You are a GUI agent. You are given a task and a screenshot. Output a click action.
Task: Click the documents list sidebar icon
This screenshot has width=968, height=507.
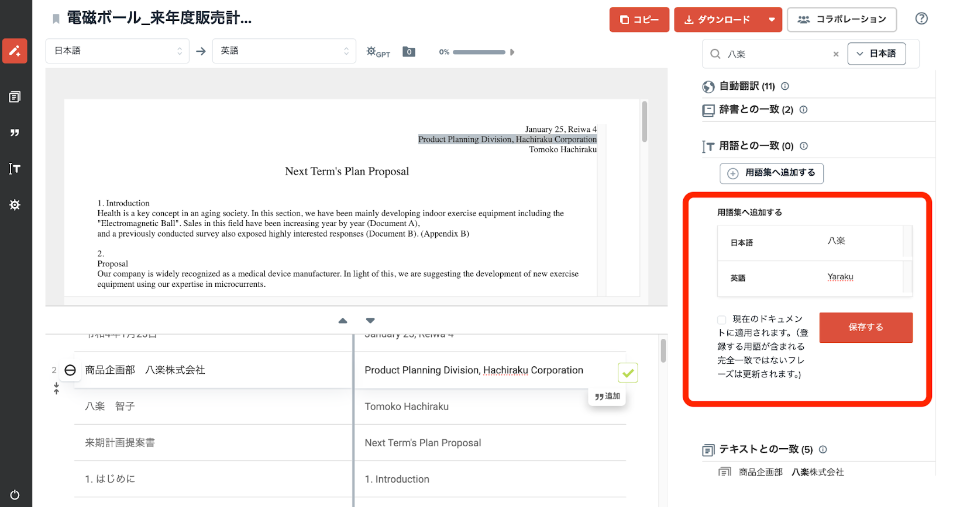pos(15,97)
